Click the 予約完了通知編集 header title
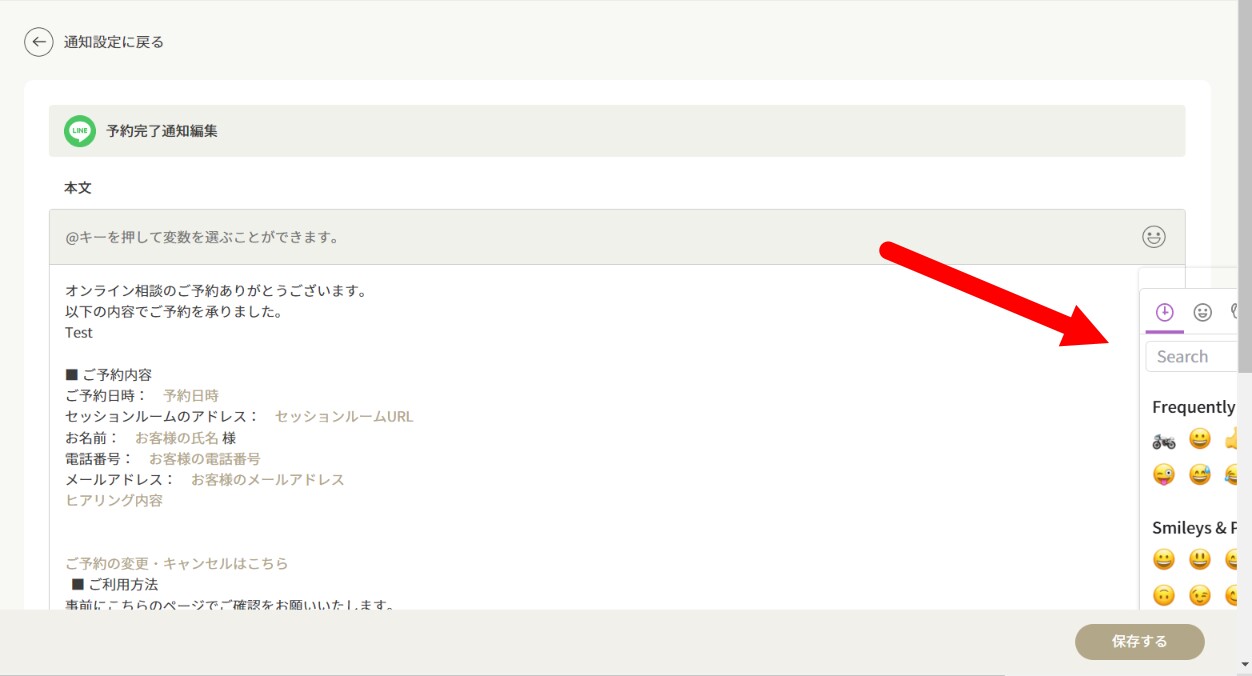 pos(162,131)
